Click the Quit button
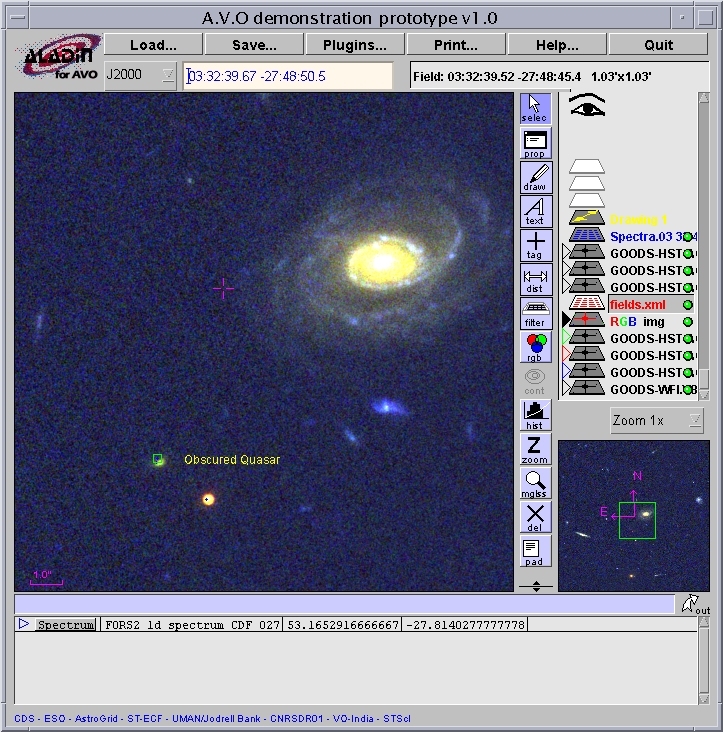 click(658, 45)
